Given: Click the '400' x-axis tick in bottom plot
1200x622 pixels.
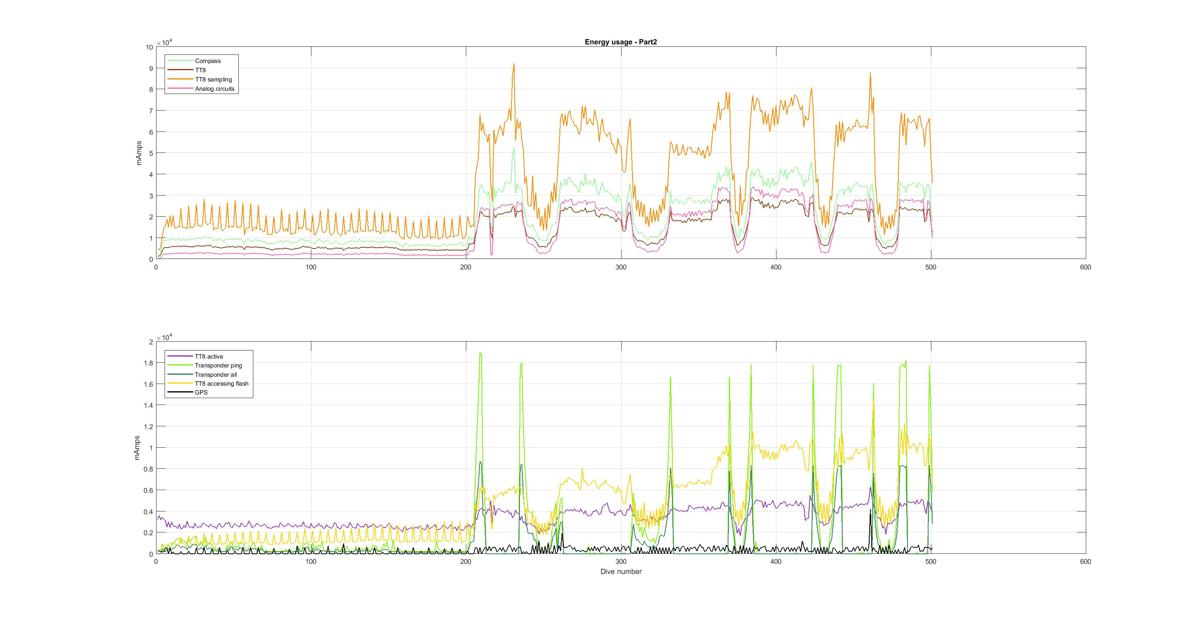Looking at the screenshot, I should [x=775, y=562].
